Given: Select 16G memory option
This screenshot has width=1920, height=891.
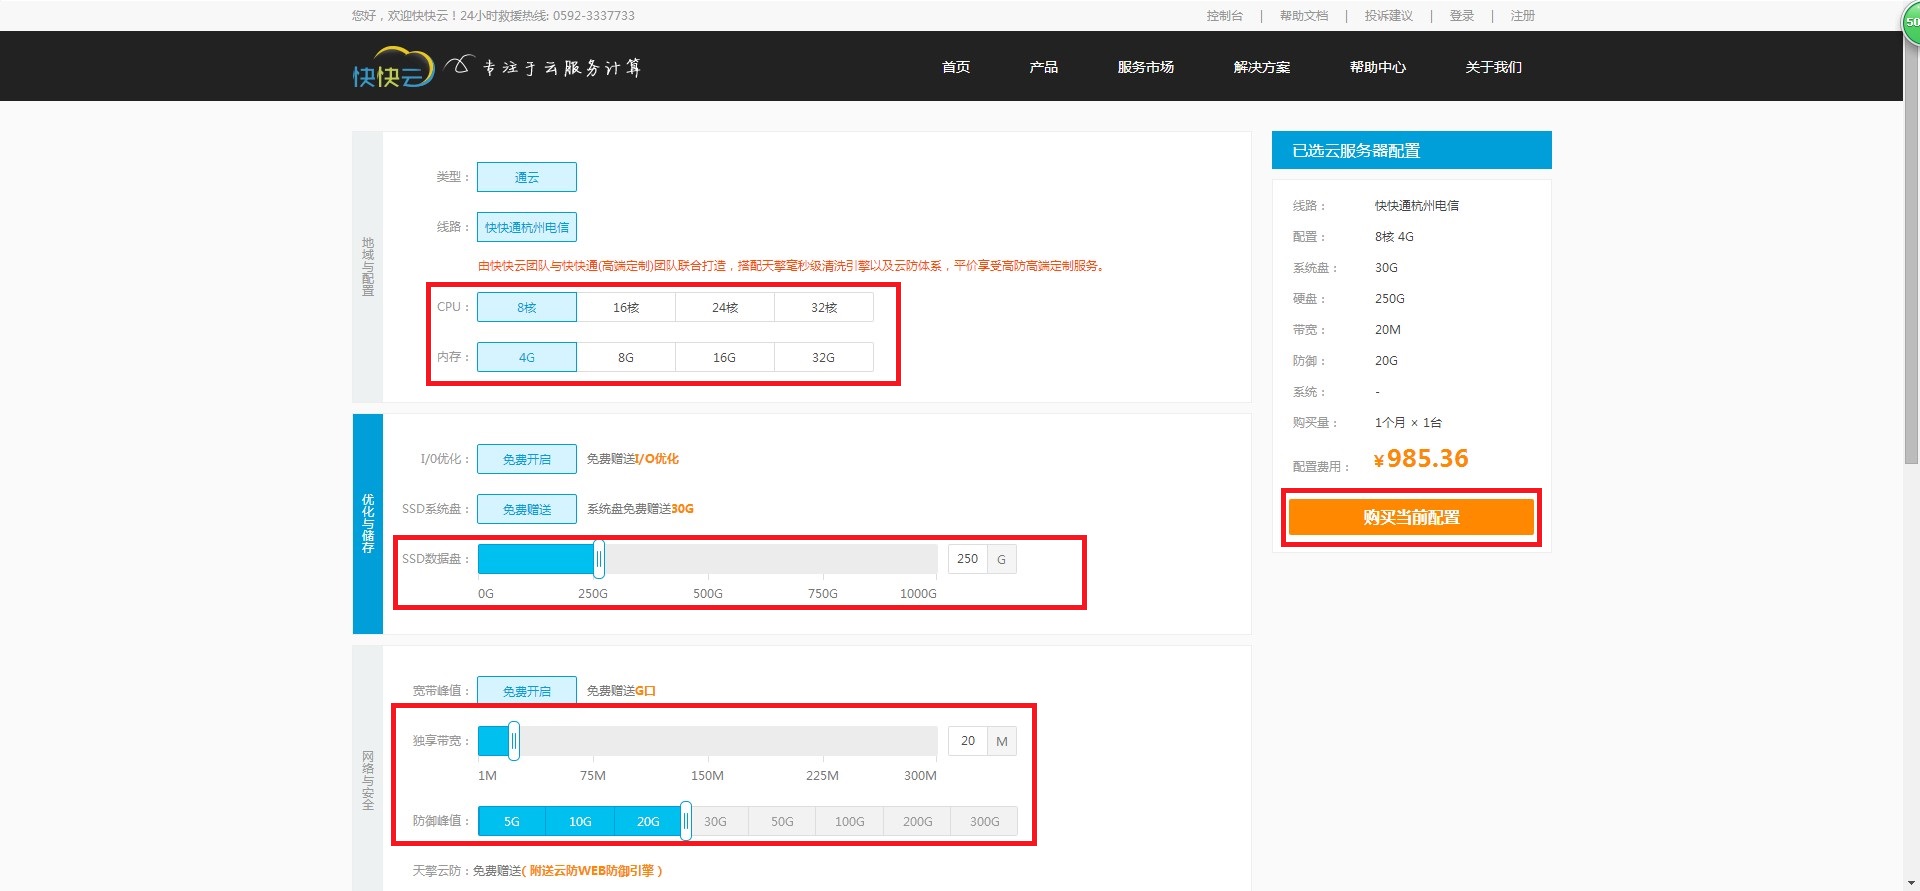Looking at the screenshot, I should click(x=725, y=357).
